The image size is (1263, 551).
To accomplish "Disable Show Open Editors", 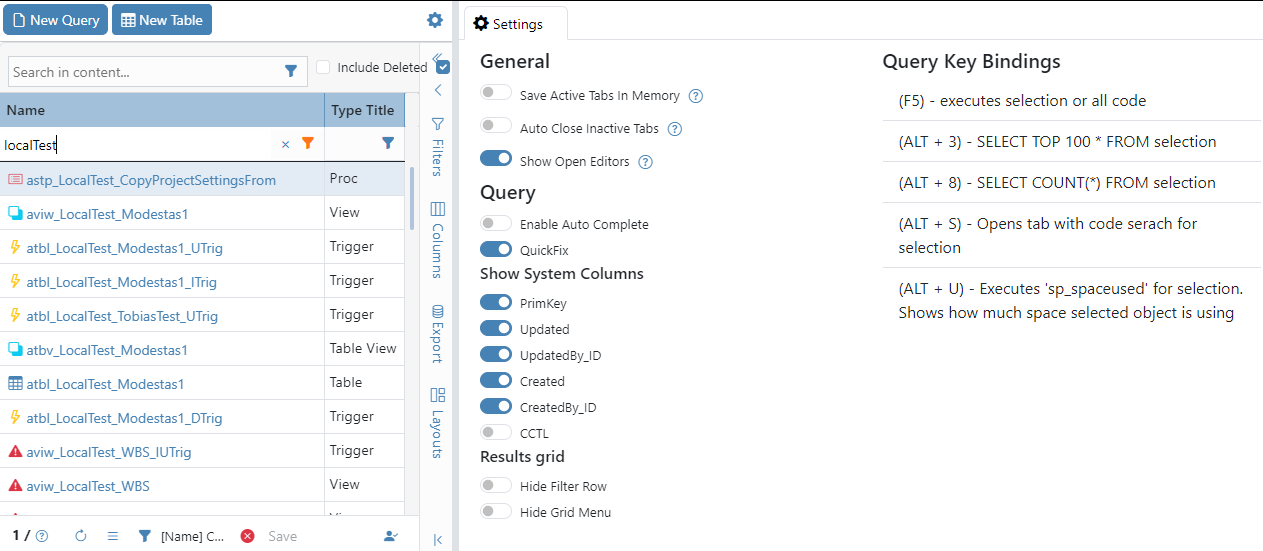I will tap(496, 159).
